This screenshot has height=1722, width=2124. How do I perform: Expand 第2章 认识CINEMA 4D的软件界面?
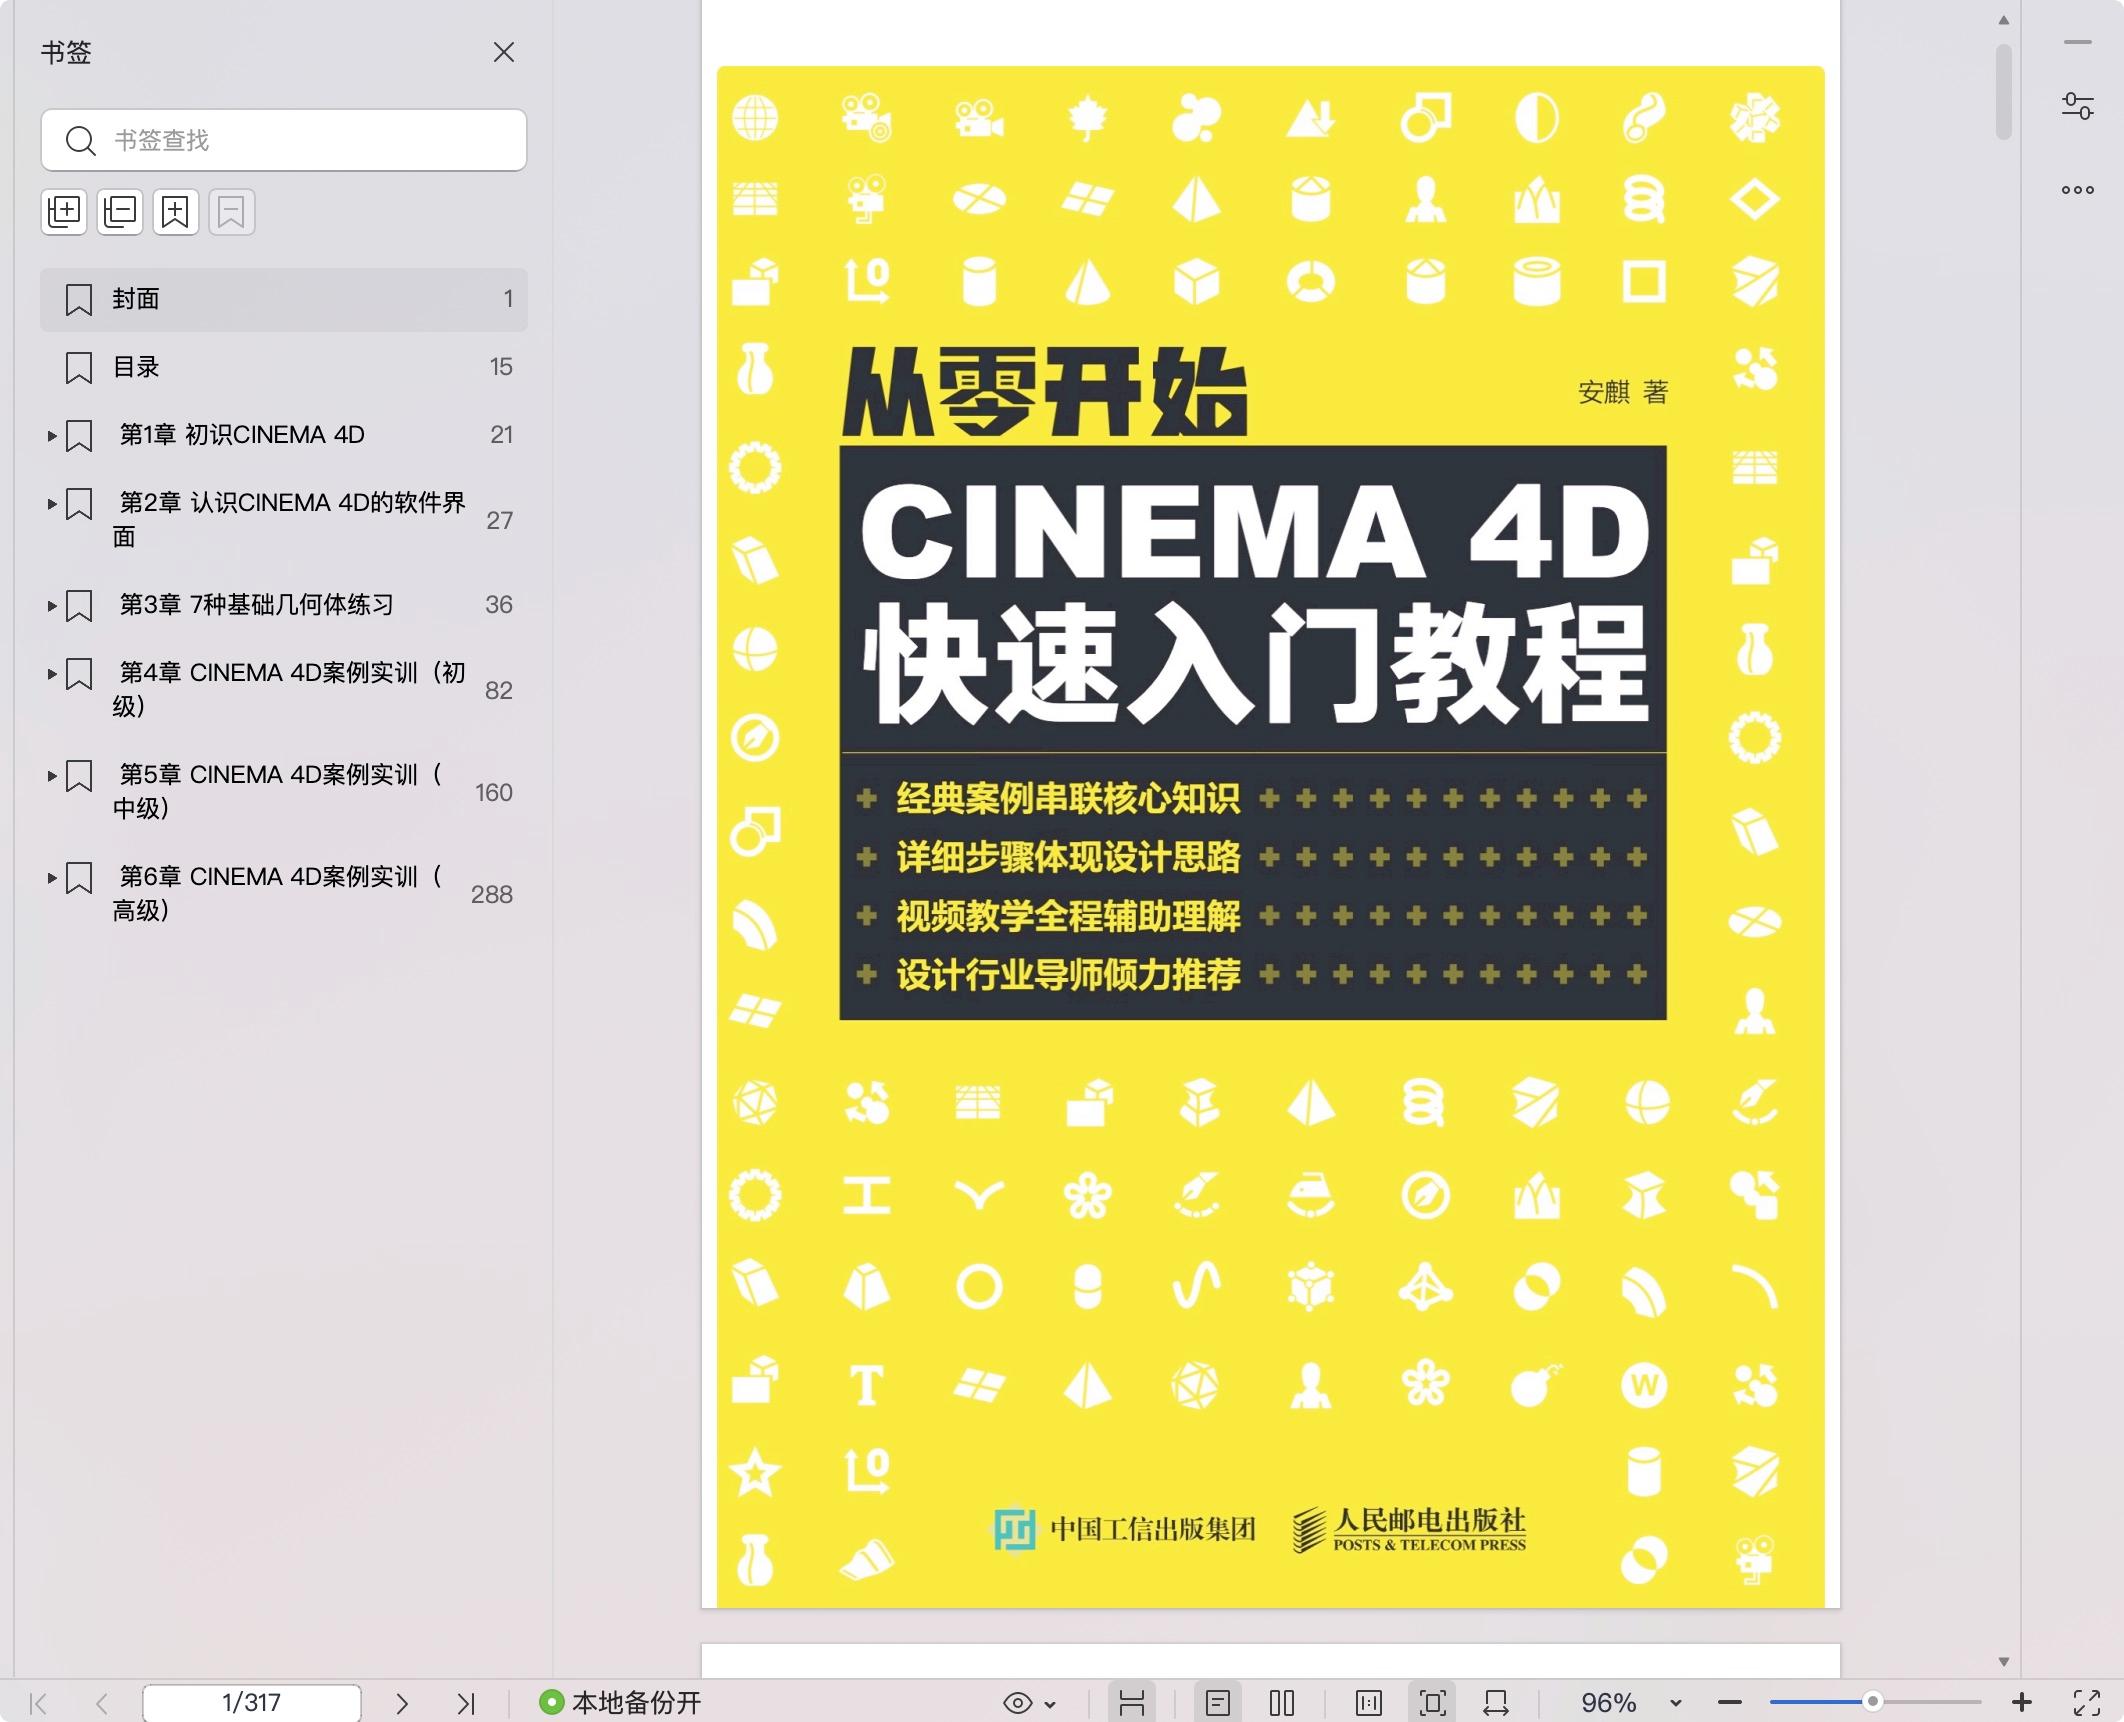(52, 503)
